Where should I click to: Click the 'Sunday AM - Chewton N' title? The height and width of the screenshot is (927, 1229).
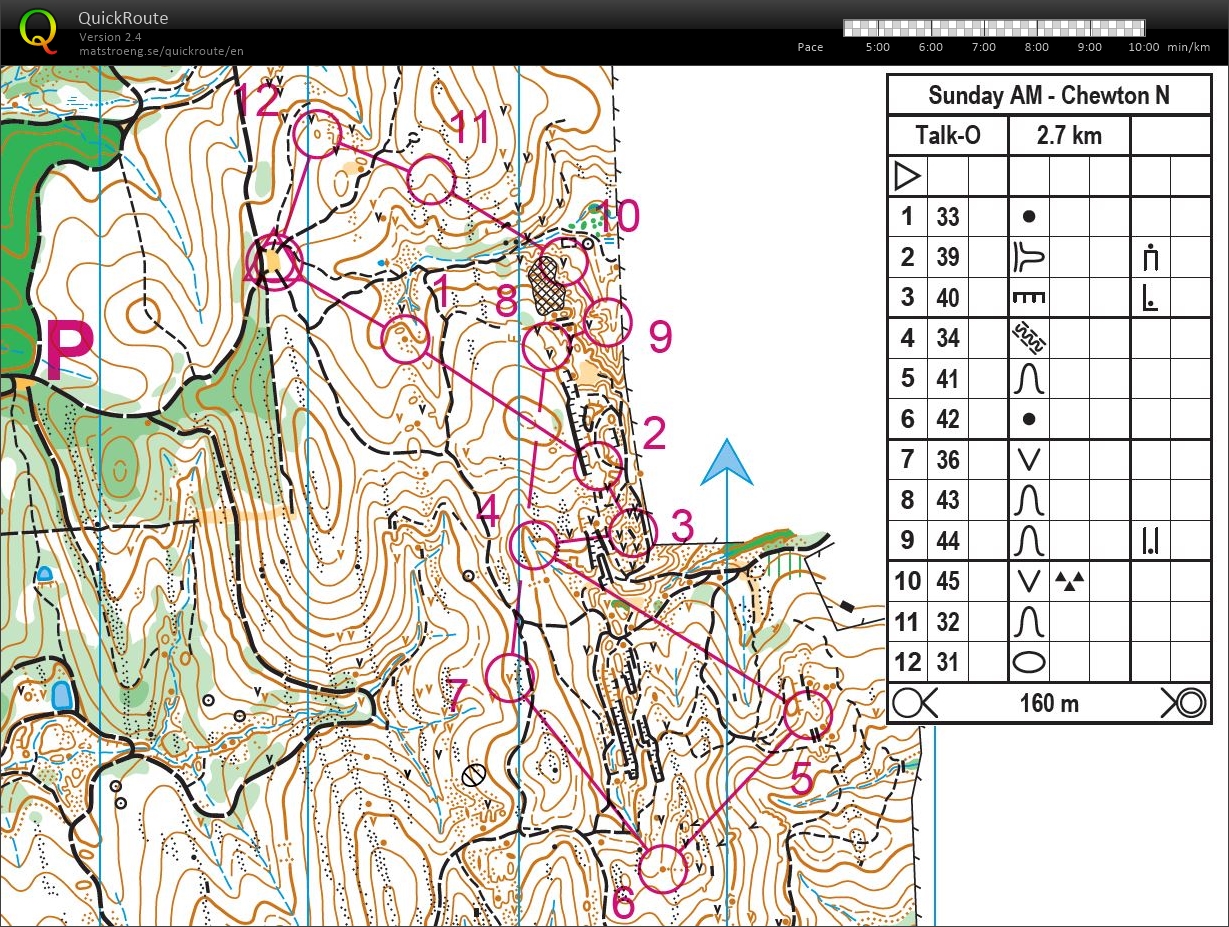click(1048, 96)
